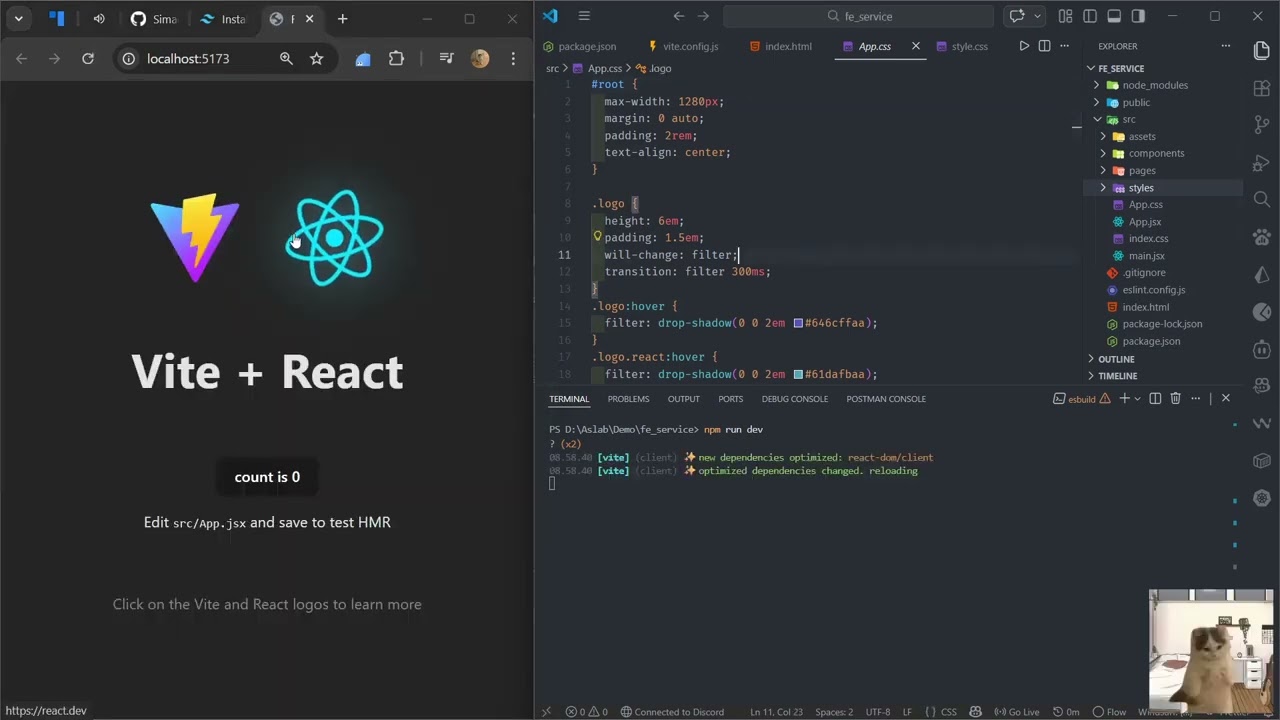Open Explorer panel more actions ellipsis
Screen dimensions: 1280x720
(x=1225, y=46)
